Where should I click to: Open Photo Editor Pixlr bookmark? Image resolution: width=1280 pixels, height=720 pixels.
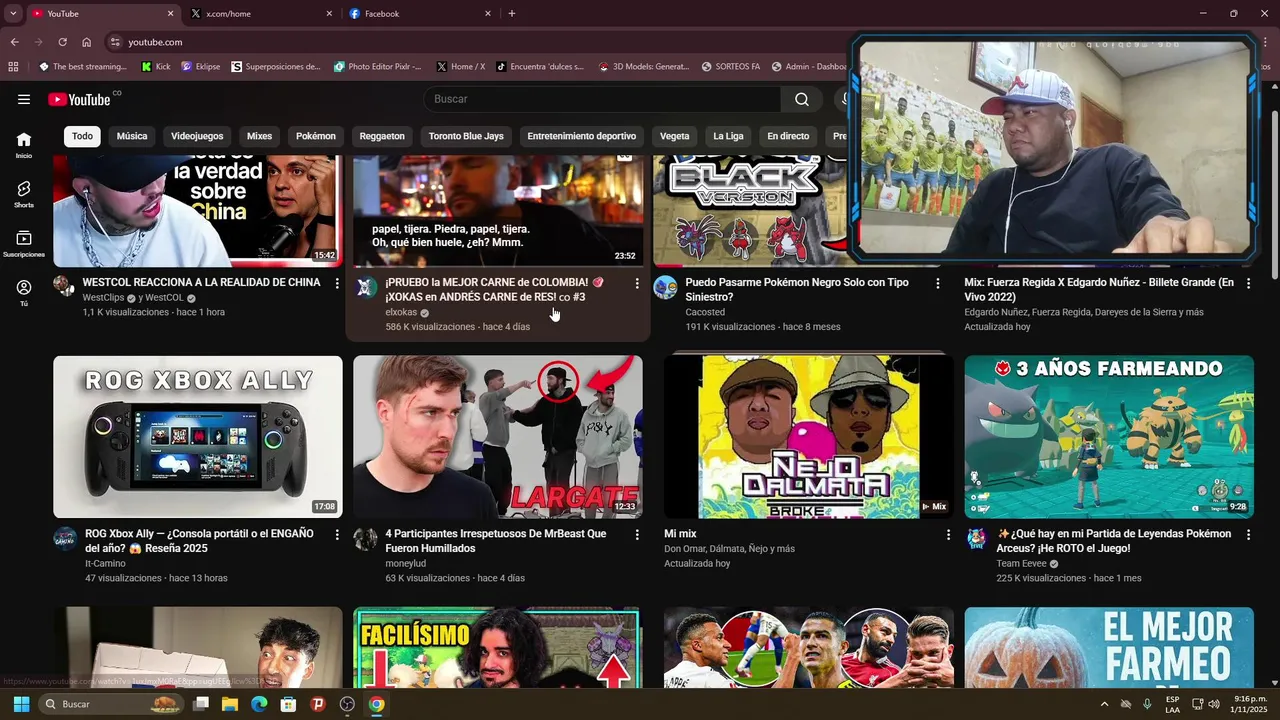click(x=378, y=67)
